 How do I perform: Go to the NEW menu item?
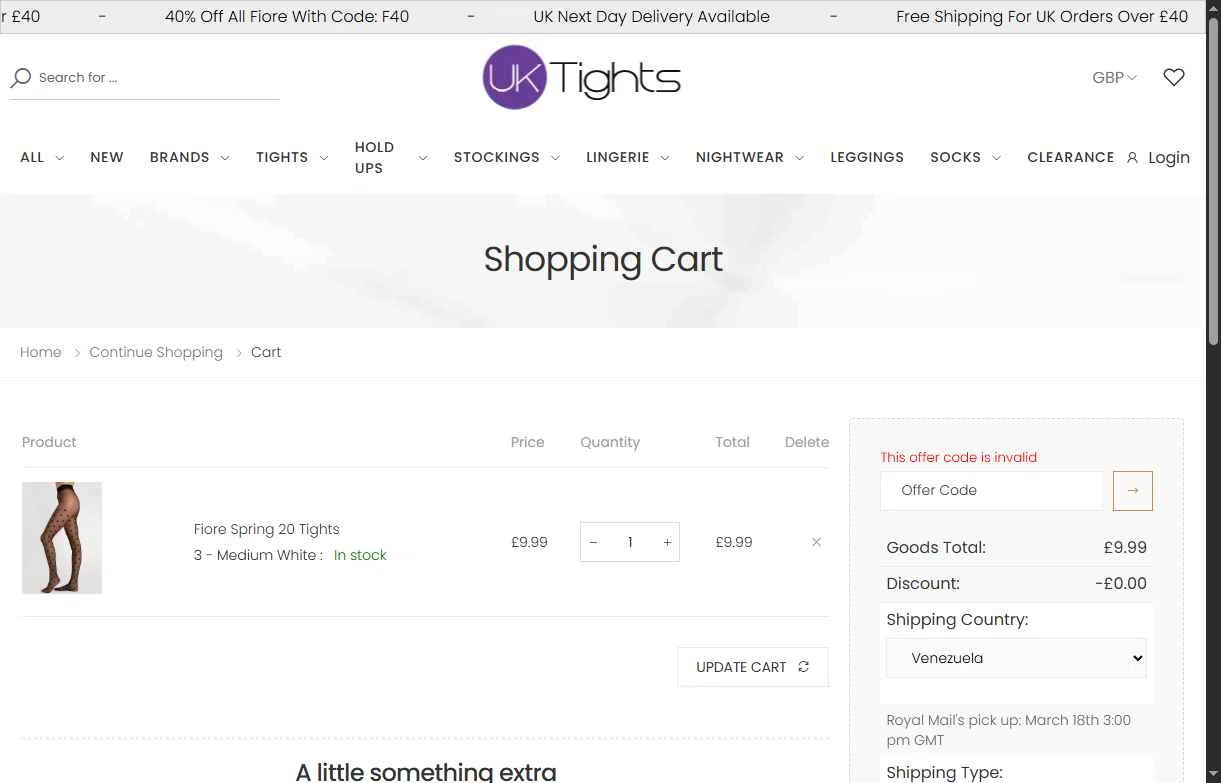pyautogui.click(x=107, y=157)
